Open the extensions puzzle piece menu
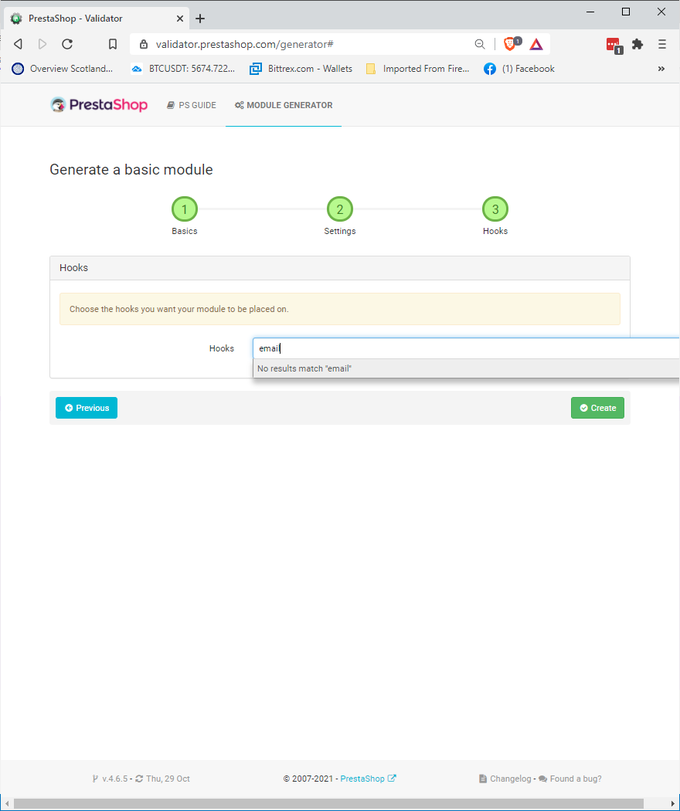Image resolution: width=680 pixels, height=811 pixels. tap(638, 44)
